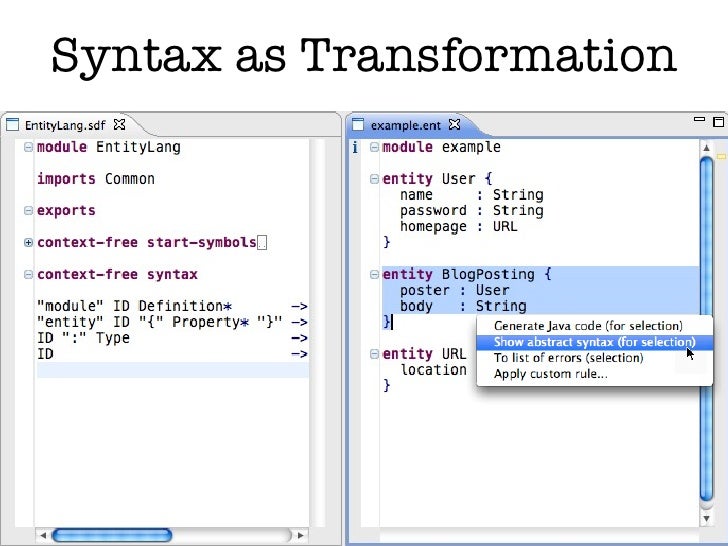Click the "String" type of body
This screenshot has width=728, height=546.
(x=501, y=306)
